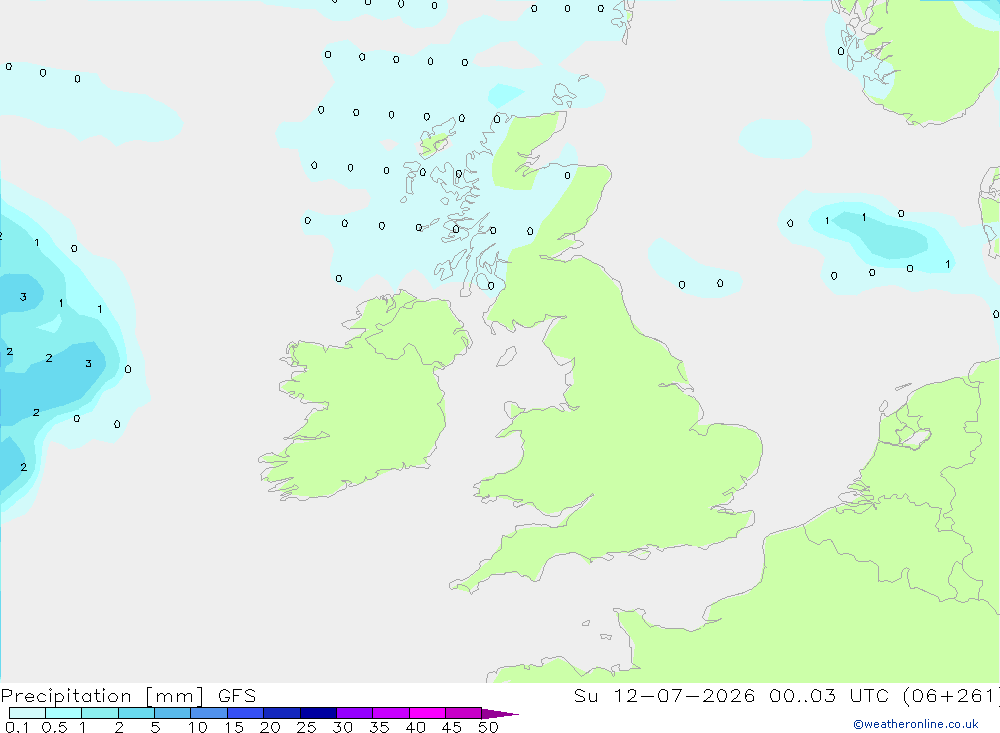Click the legend value '10'
1000x733 pixels.
[198, 727]
